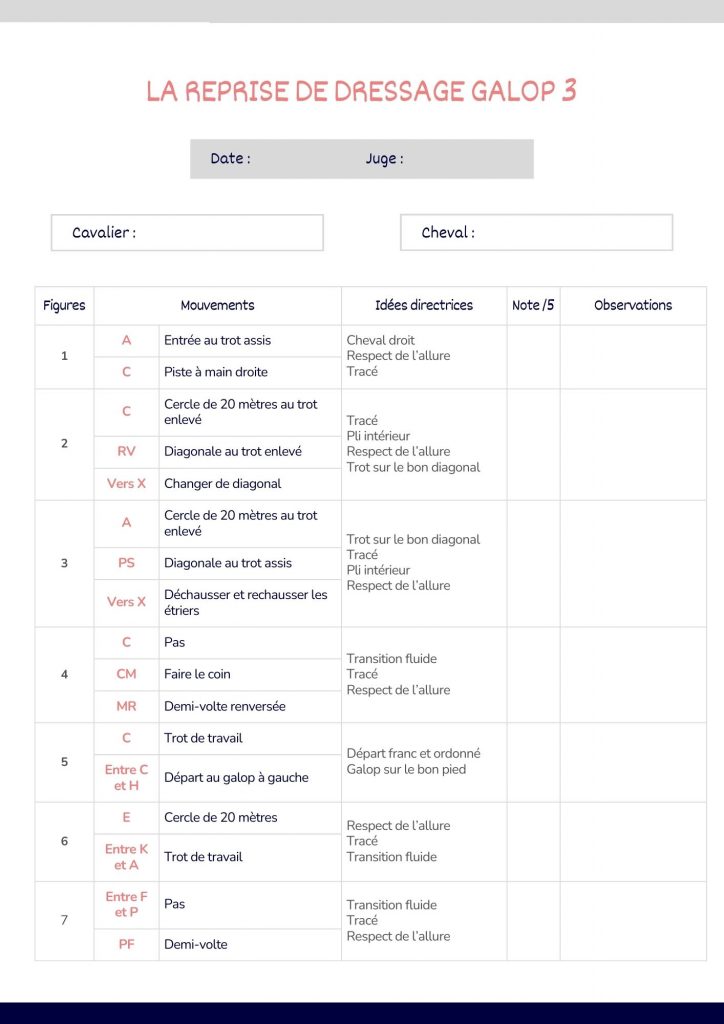Screen dimensions: 724x1024
Task: Click the RV letter marker
Action: click(x=126, y=452)
